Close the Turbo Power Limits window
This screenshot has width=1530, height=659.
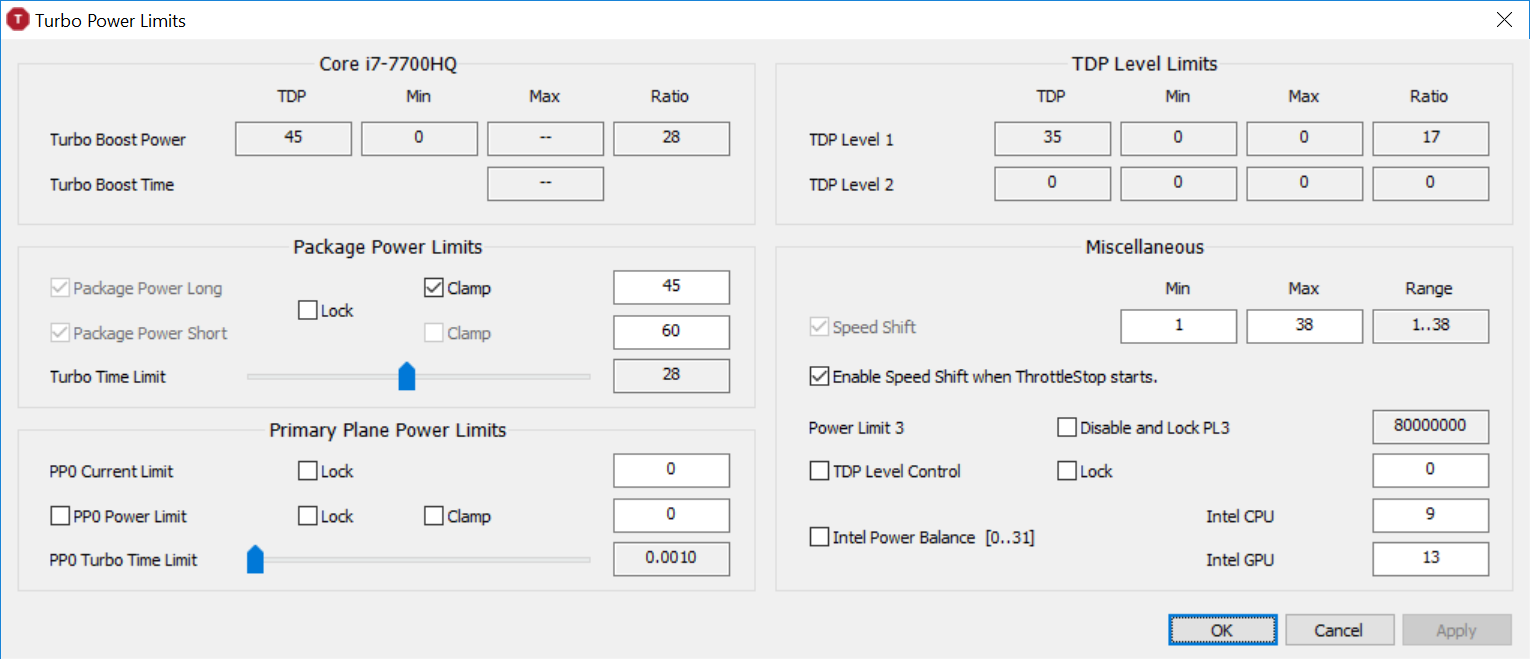tap(1503, 20)
